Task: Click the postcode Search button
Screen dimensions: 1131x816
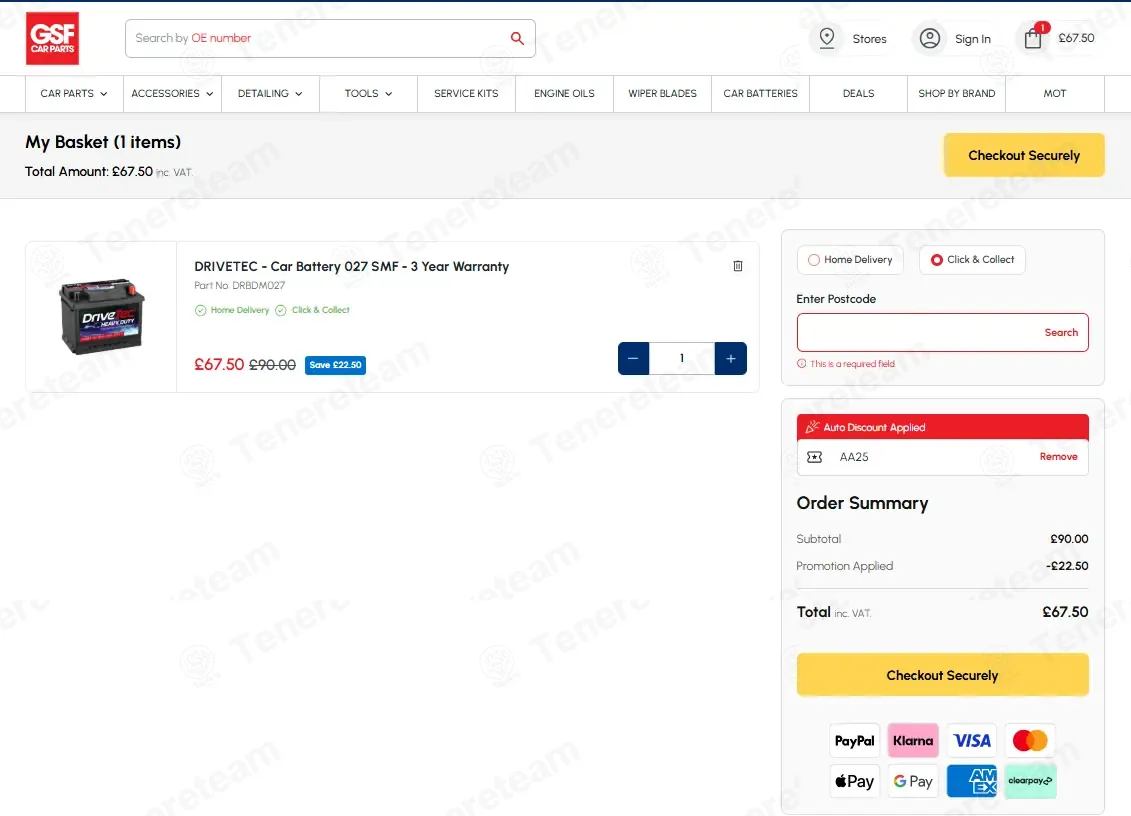Action: coord(1061,333)
